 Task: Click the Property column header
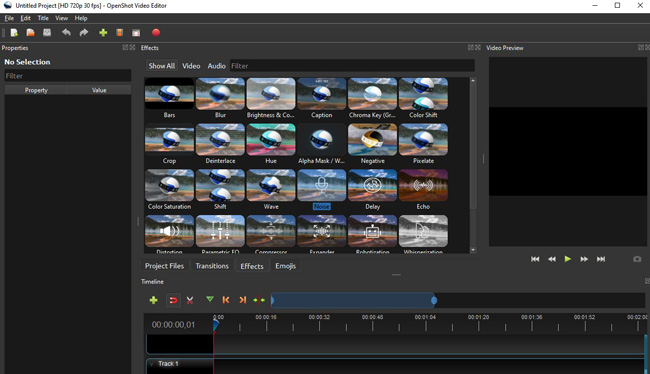[36, 90]
